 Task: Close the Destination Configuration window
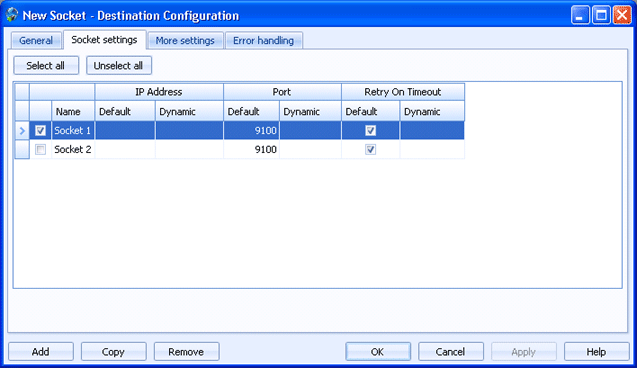click(622, 15)
